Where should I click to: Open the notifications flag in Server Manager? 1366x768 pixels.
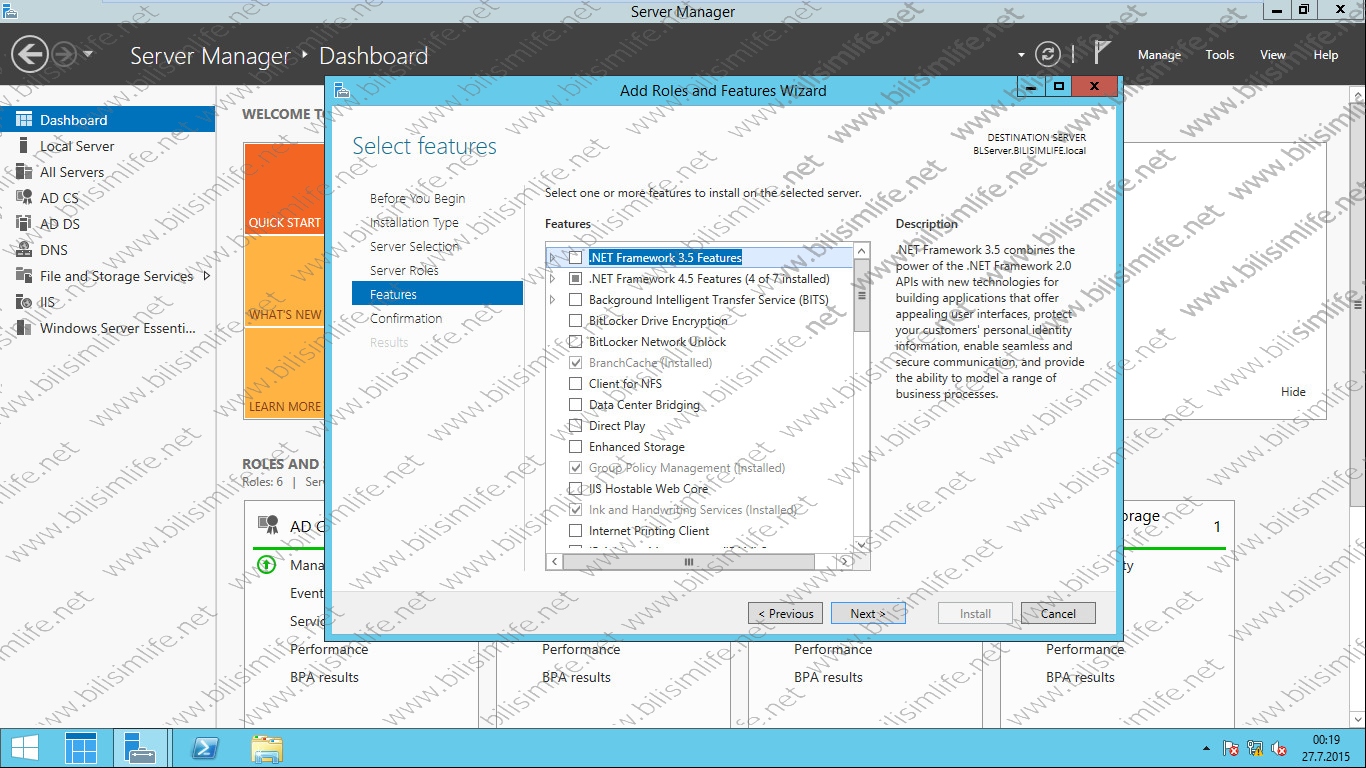pos(1101,54)
